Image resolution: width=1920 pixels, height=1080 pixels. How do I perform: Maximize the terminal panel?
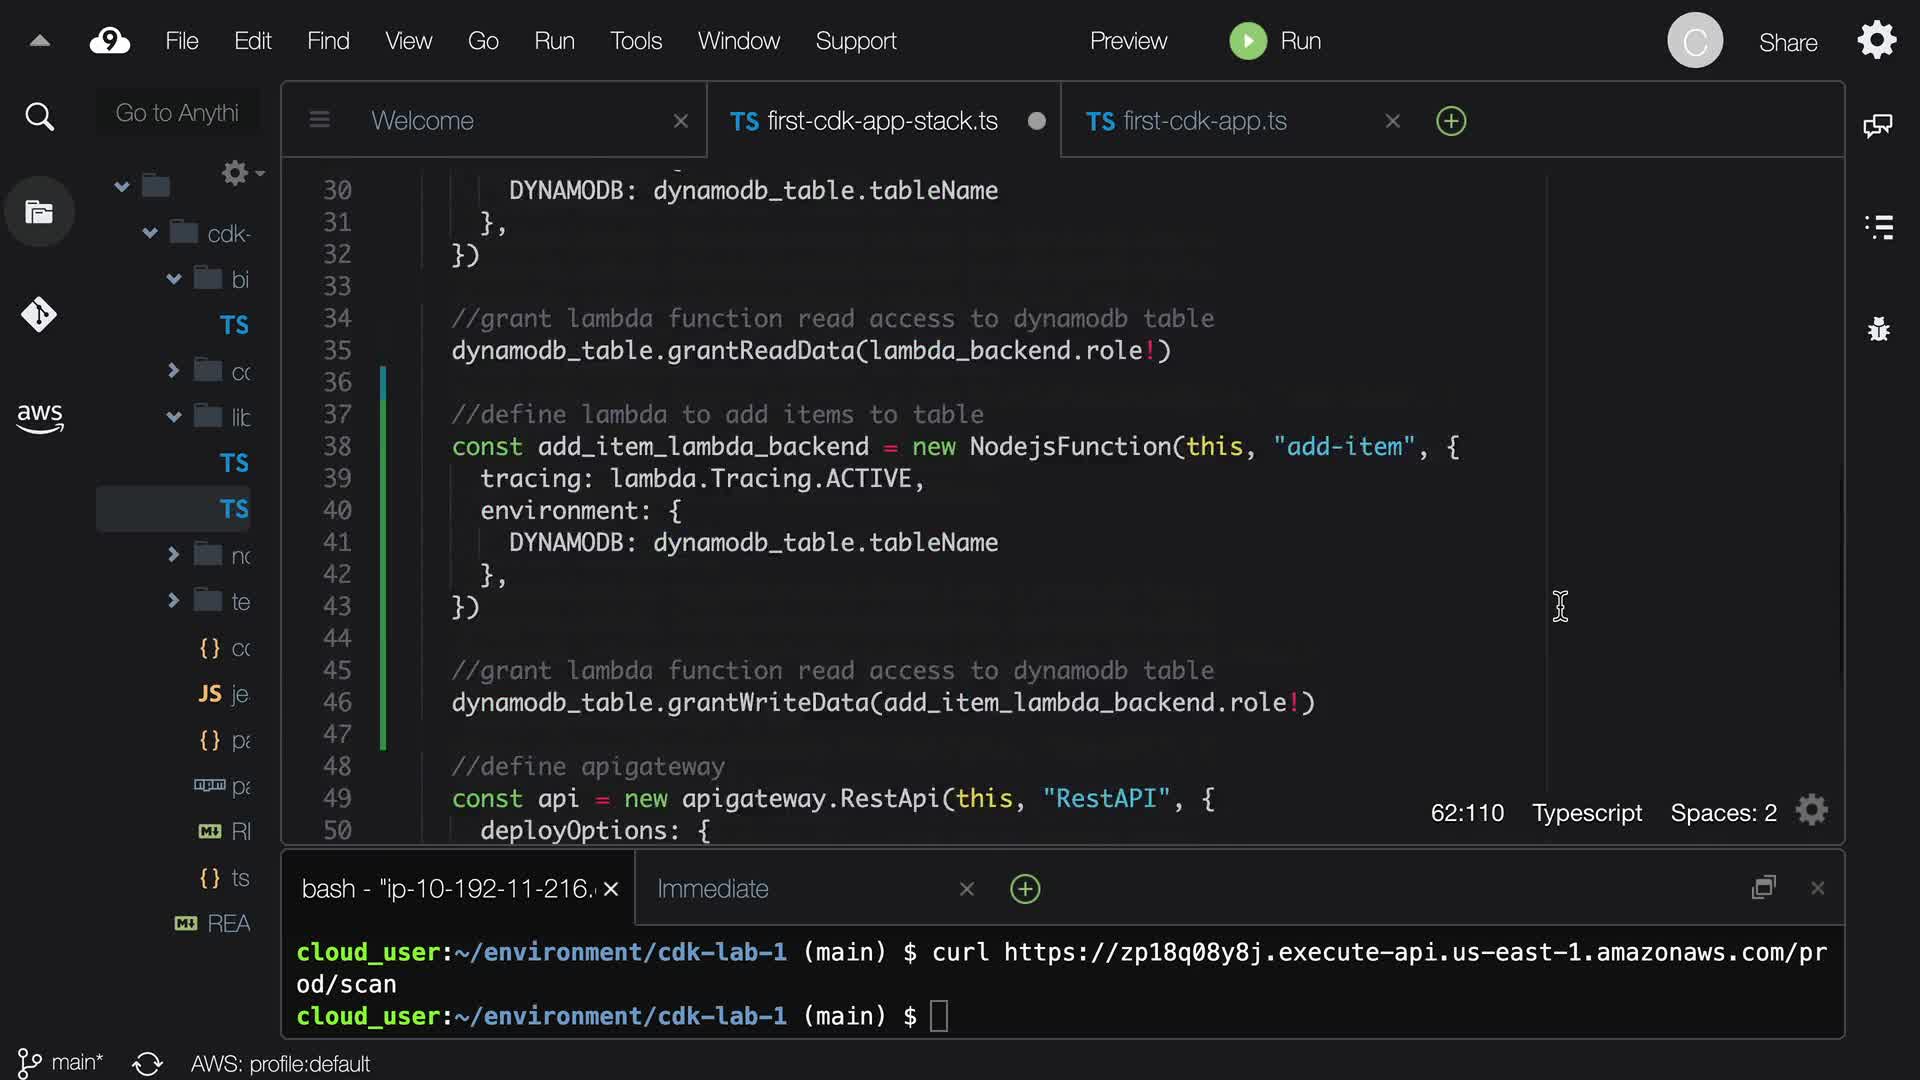coord(1763,888)
